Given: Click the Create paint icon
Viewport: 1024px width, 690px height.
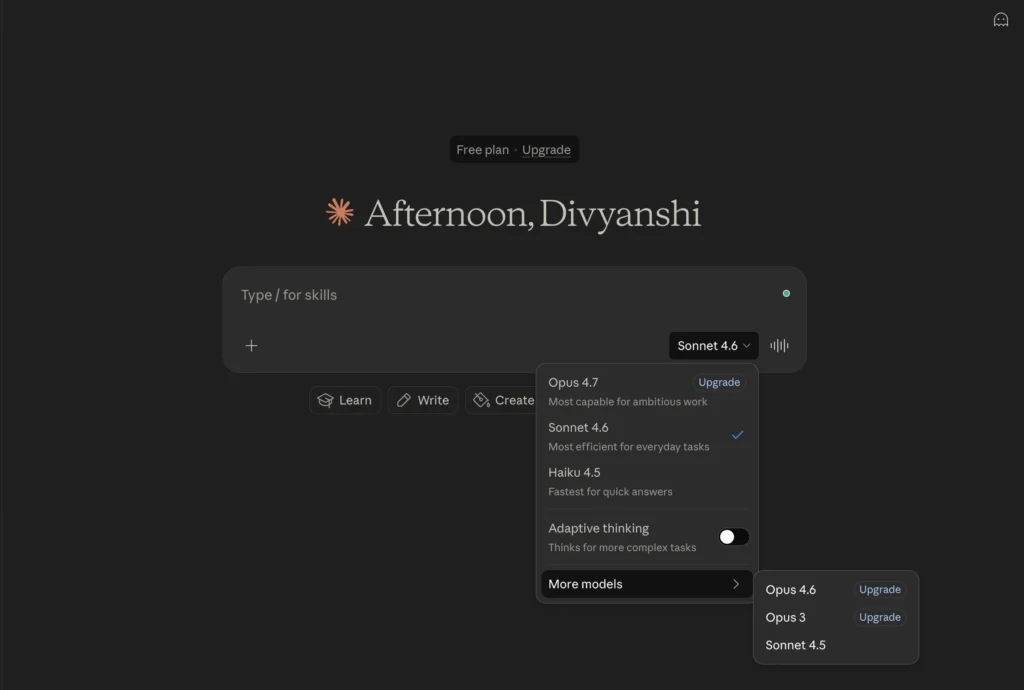Looking at the screenshot, I should (x=481, y=400).
